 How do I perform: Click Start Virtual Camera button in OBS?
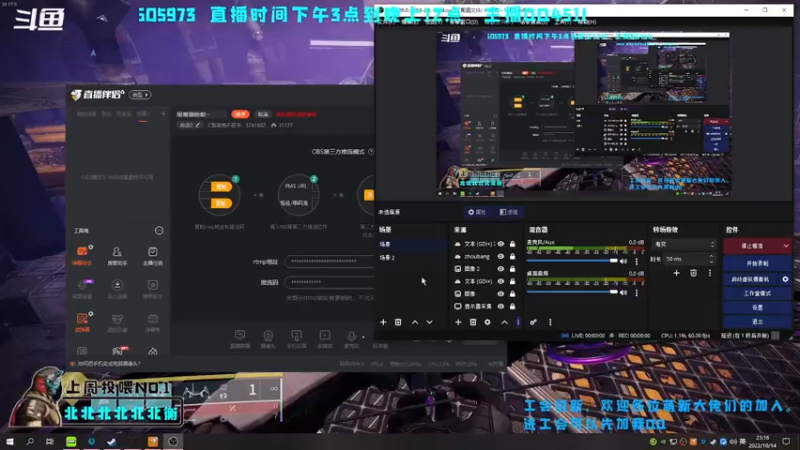pyautogui.click(x=751, y=279)
